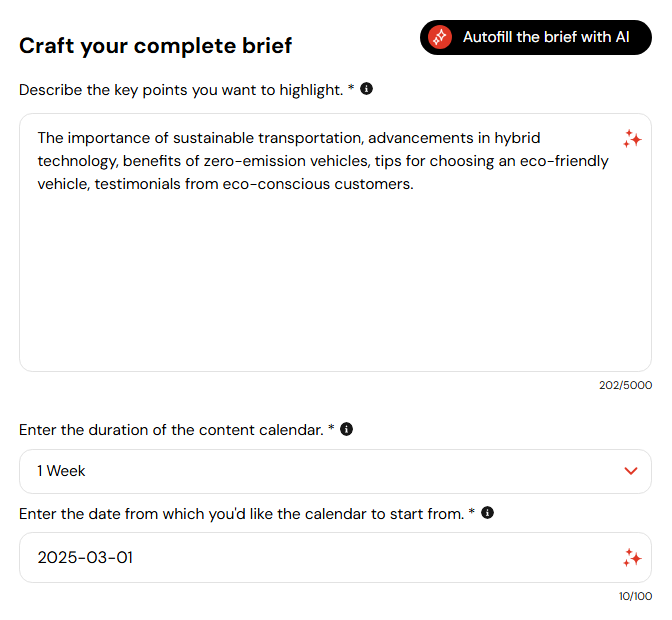Click AI sparkle icon in key points textarea

pyautogui.click(x=632, y=139)
